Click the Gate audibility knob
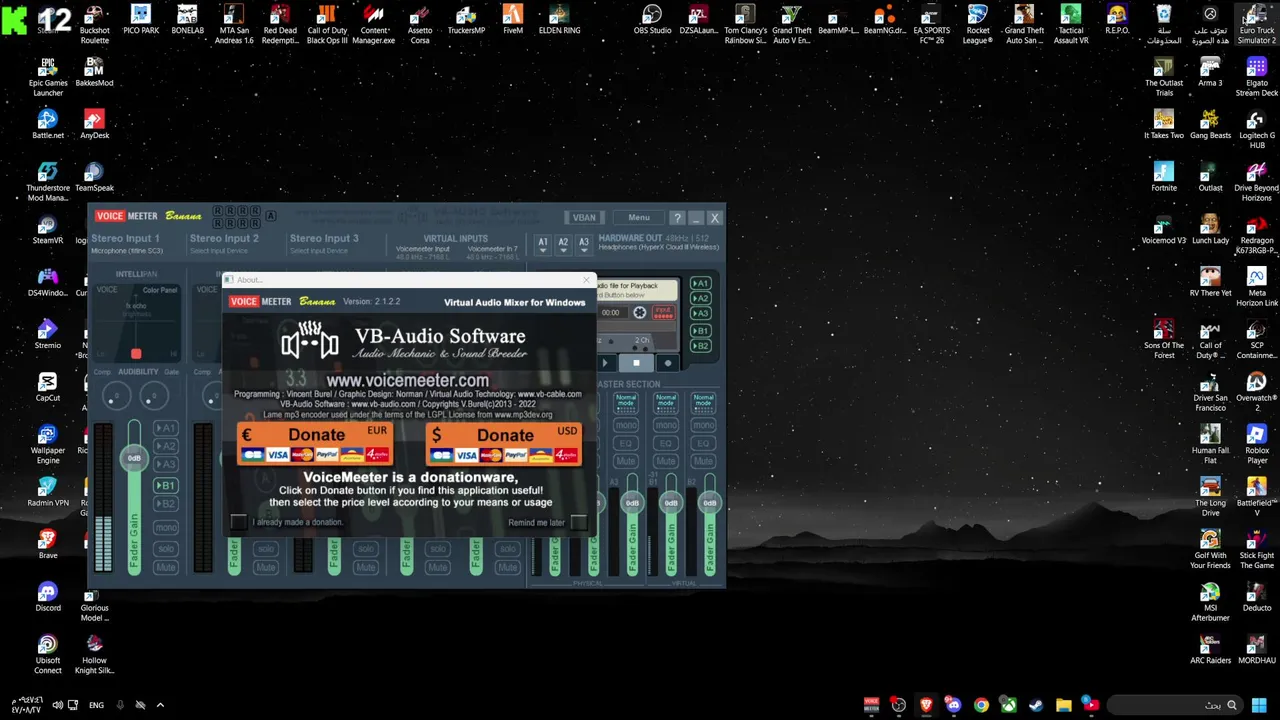This screenshot has width=1280, height=720. tap(153, 397)
